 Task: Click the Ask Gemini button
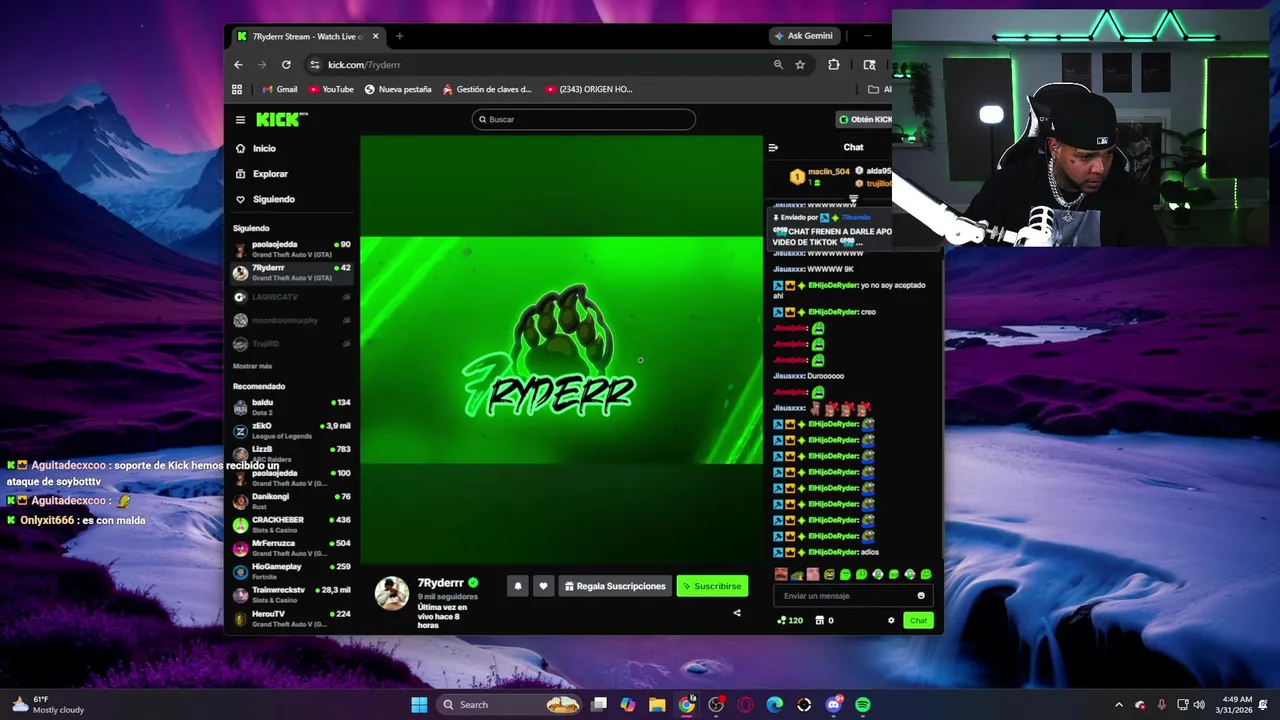(803, 36)
